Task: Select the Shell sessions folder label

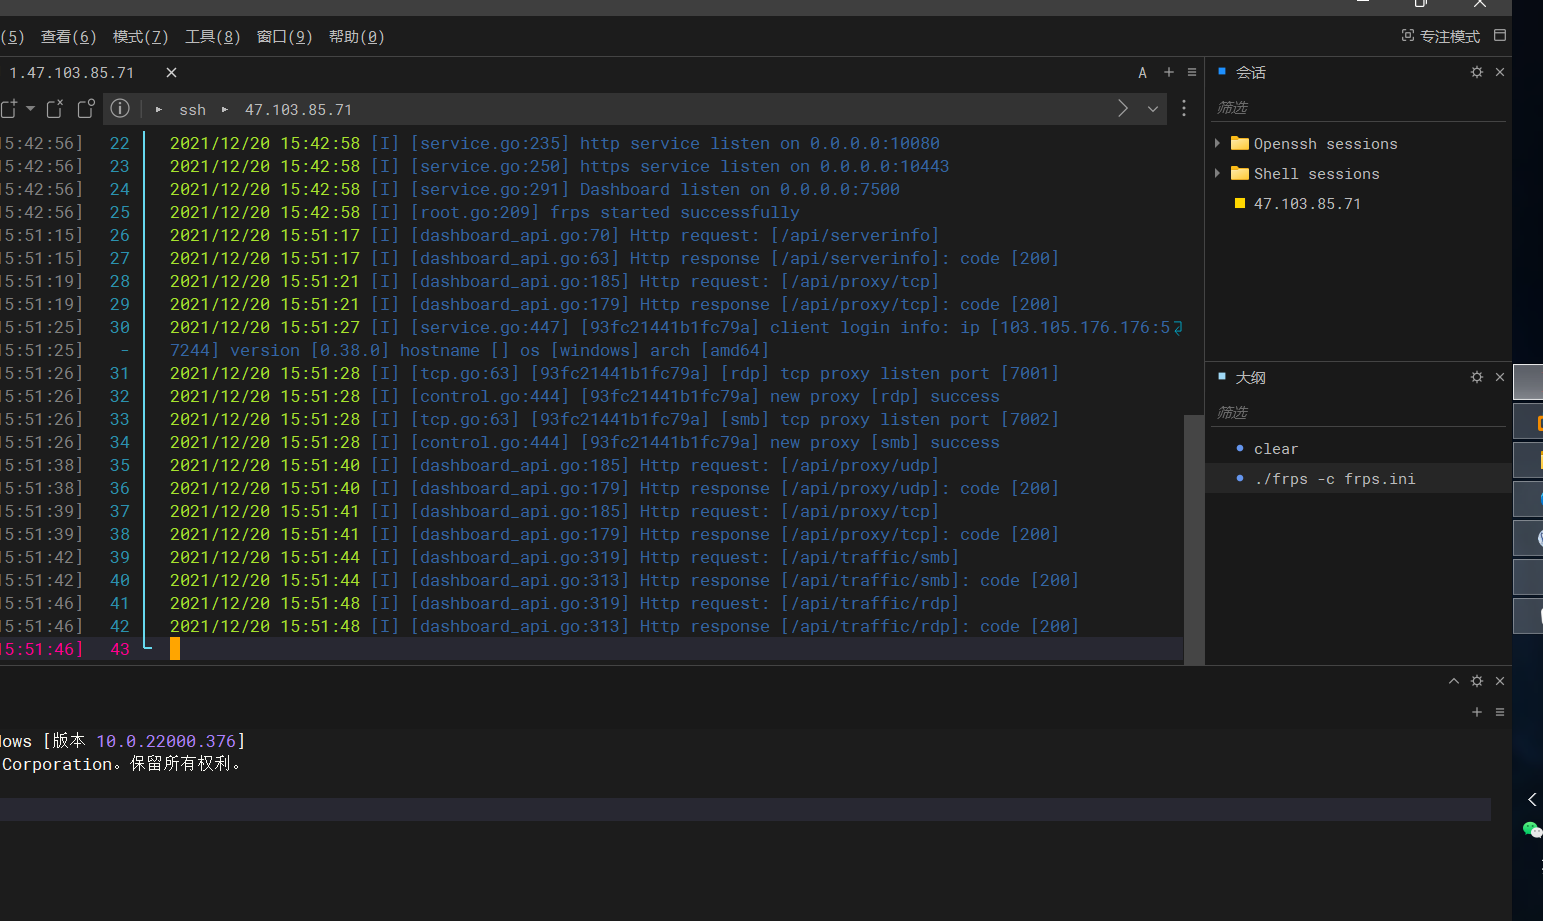Action: tap(1316, 174)
